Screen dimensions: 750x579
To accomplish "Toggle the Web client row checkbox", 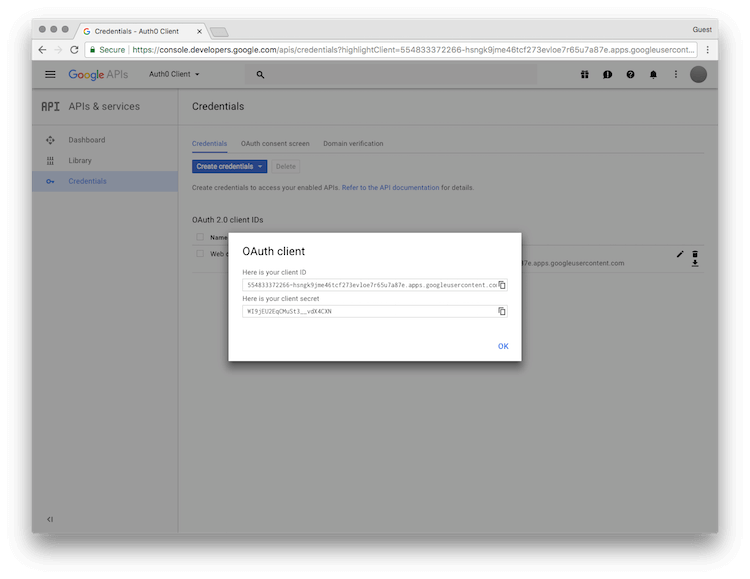I will (200, 254).
